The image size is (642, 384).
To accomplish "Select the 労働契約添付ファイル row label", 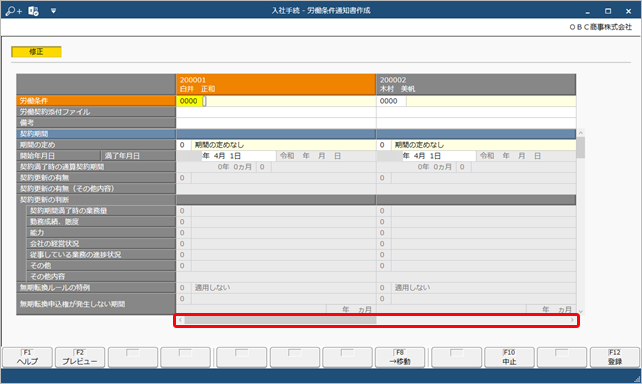I will click(96, 112).
